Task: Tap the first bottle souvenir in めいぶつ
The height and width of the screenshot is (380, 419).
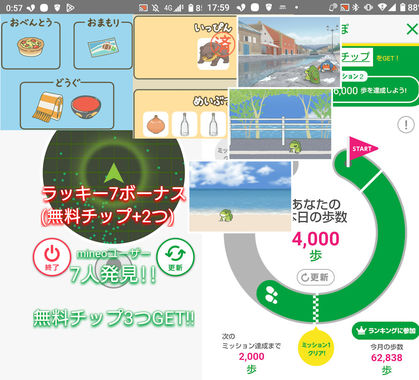Action: (184, 124)
